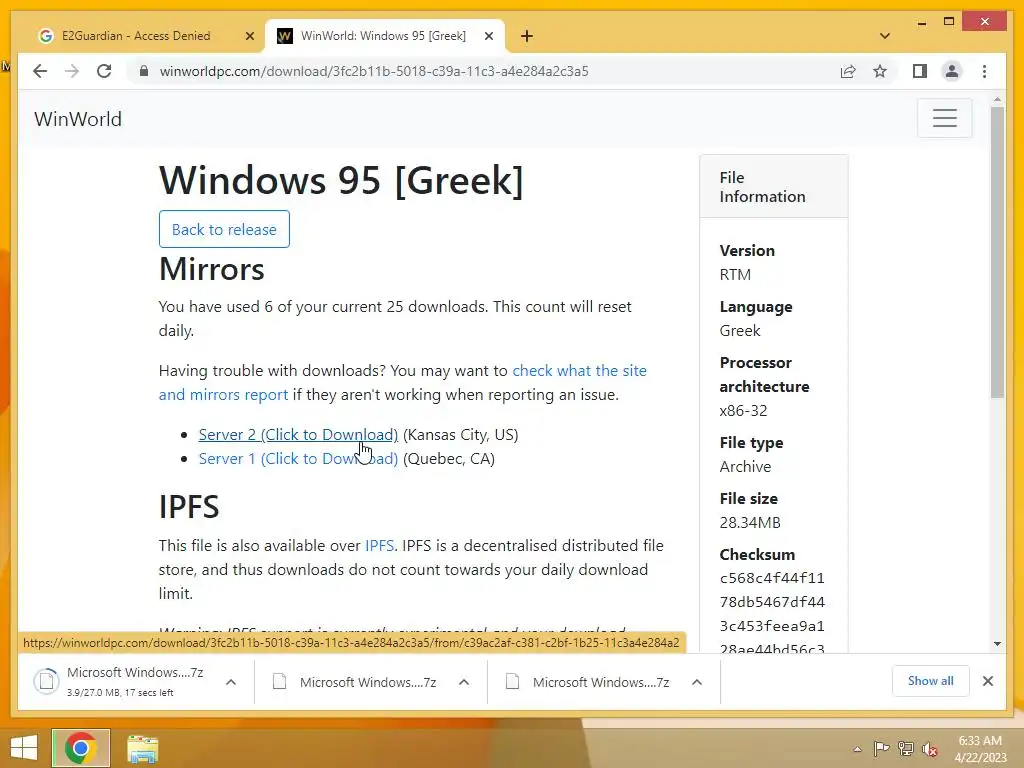Image resolution: width=1024 pixels, height=768 pixels.
Task: Open the taskbar clock and date
Action: (980, 749)
